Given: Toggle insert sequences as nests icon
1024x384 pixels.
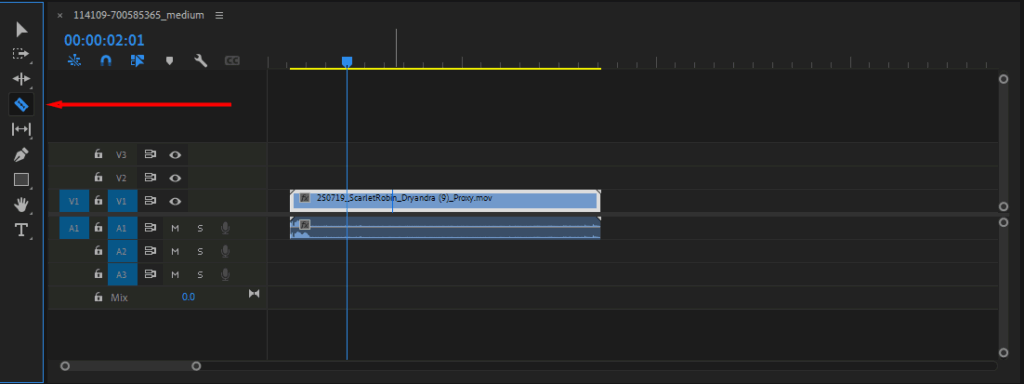Looking at the screenshot, I should 74,61.
